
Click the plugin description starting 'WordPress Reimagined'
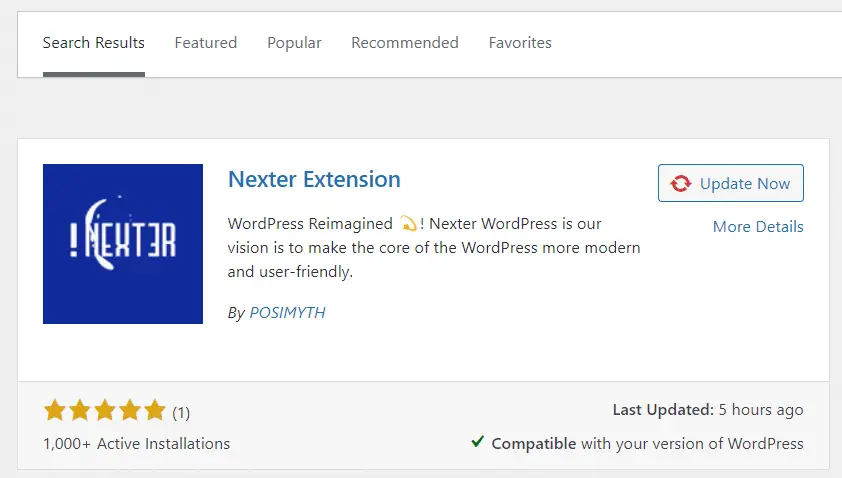click(434, 248)
